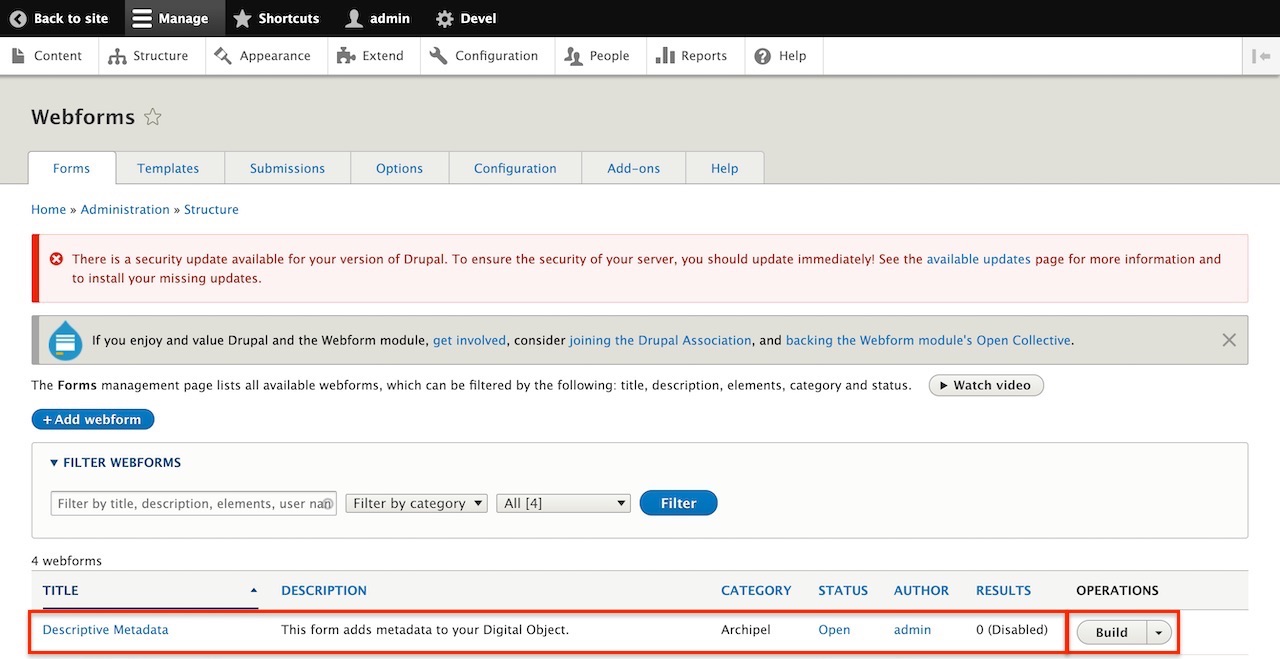Sort the table by Title column
Image resolution: width=1280 pixels, height=659 pixels.
click(61, 590)
